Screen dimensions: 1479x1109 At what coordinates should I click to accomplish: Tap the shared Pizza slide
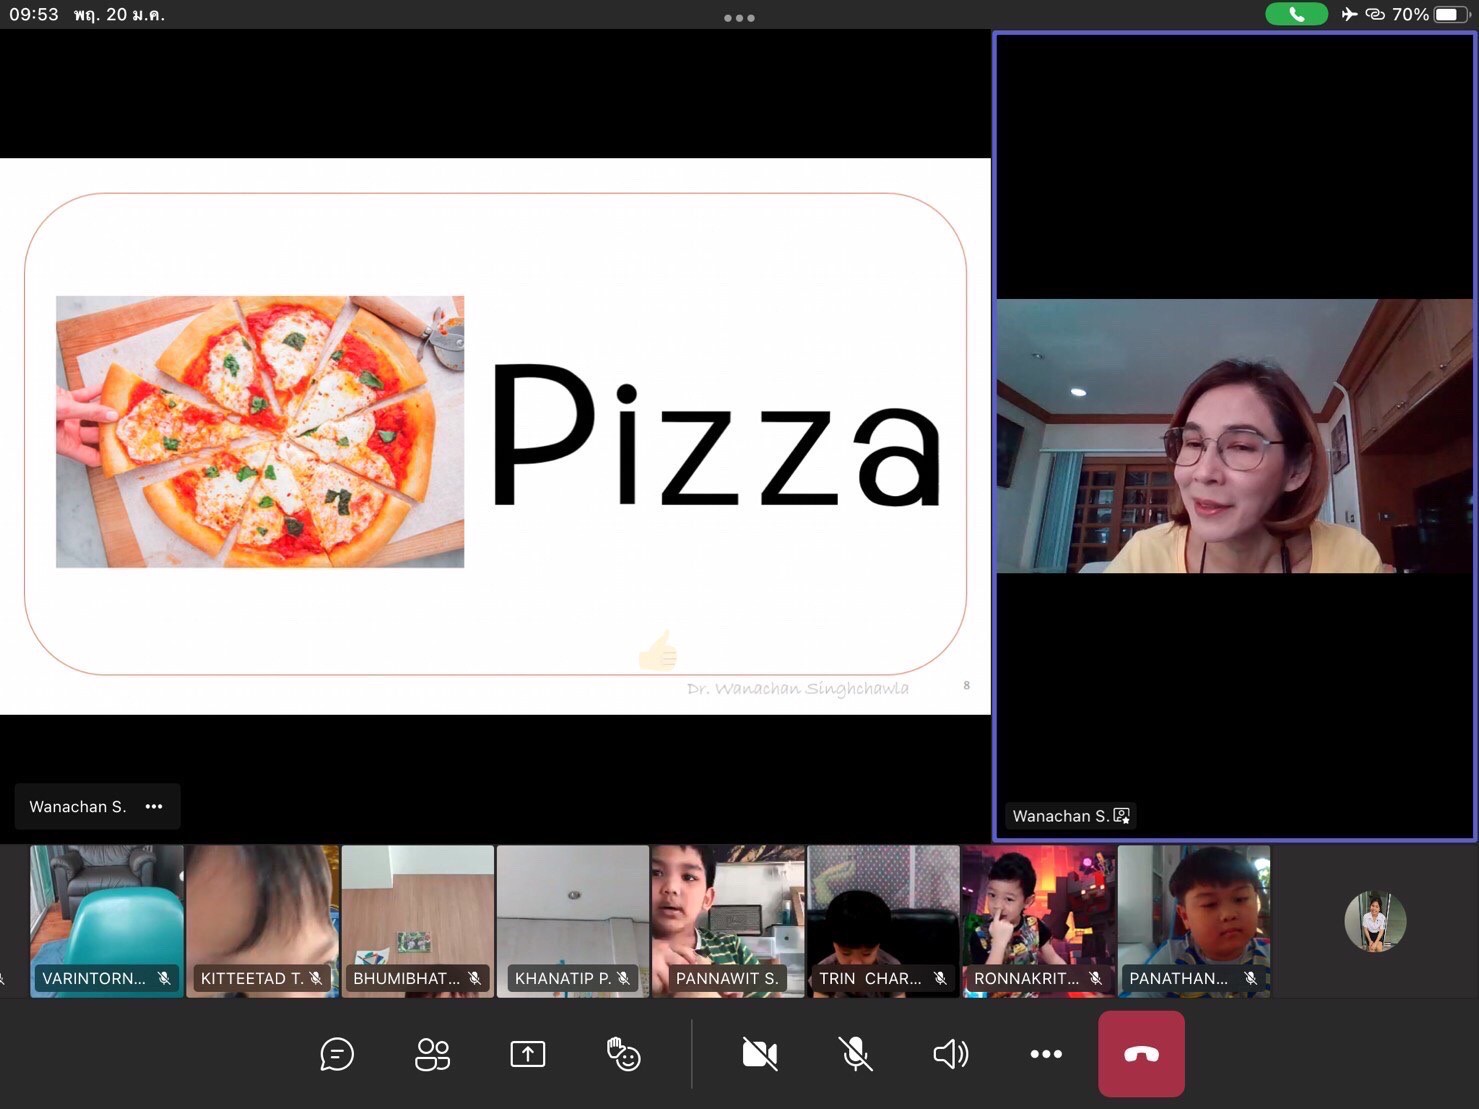[x=495, y=436]
